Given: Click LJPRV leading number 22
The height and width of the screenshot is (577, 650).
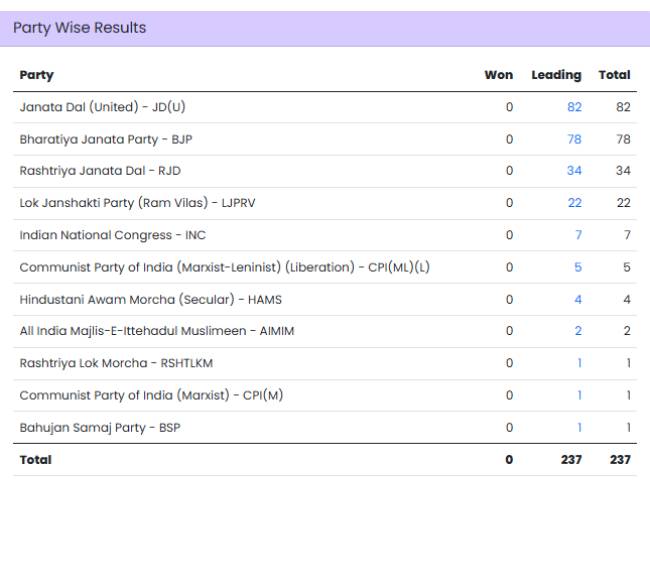Looking at the screenshot, I should click(x=574, y=203).
